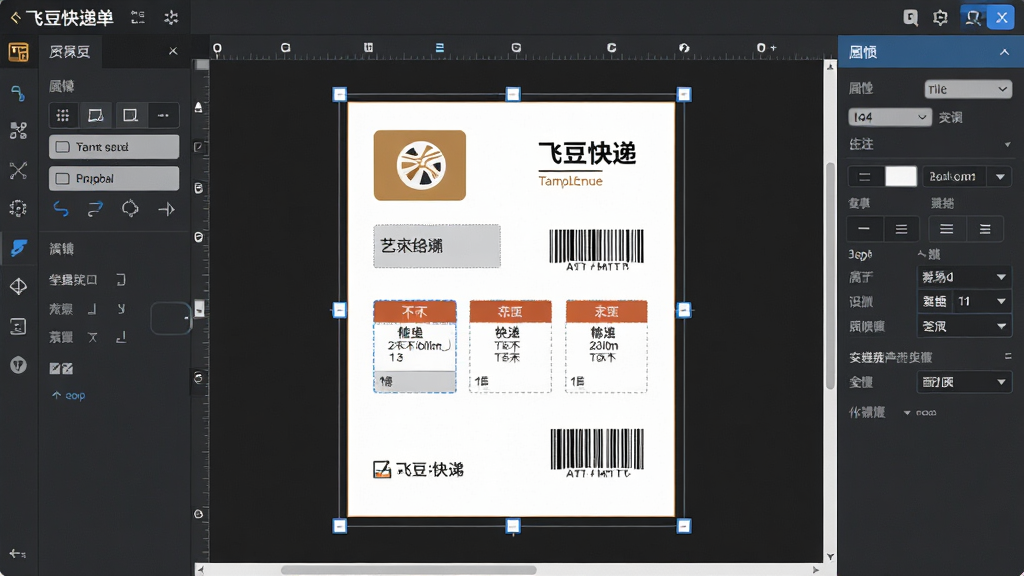Click the vertical scrollbar right of the canvas
1024x576 pixels.
point(830,274)
